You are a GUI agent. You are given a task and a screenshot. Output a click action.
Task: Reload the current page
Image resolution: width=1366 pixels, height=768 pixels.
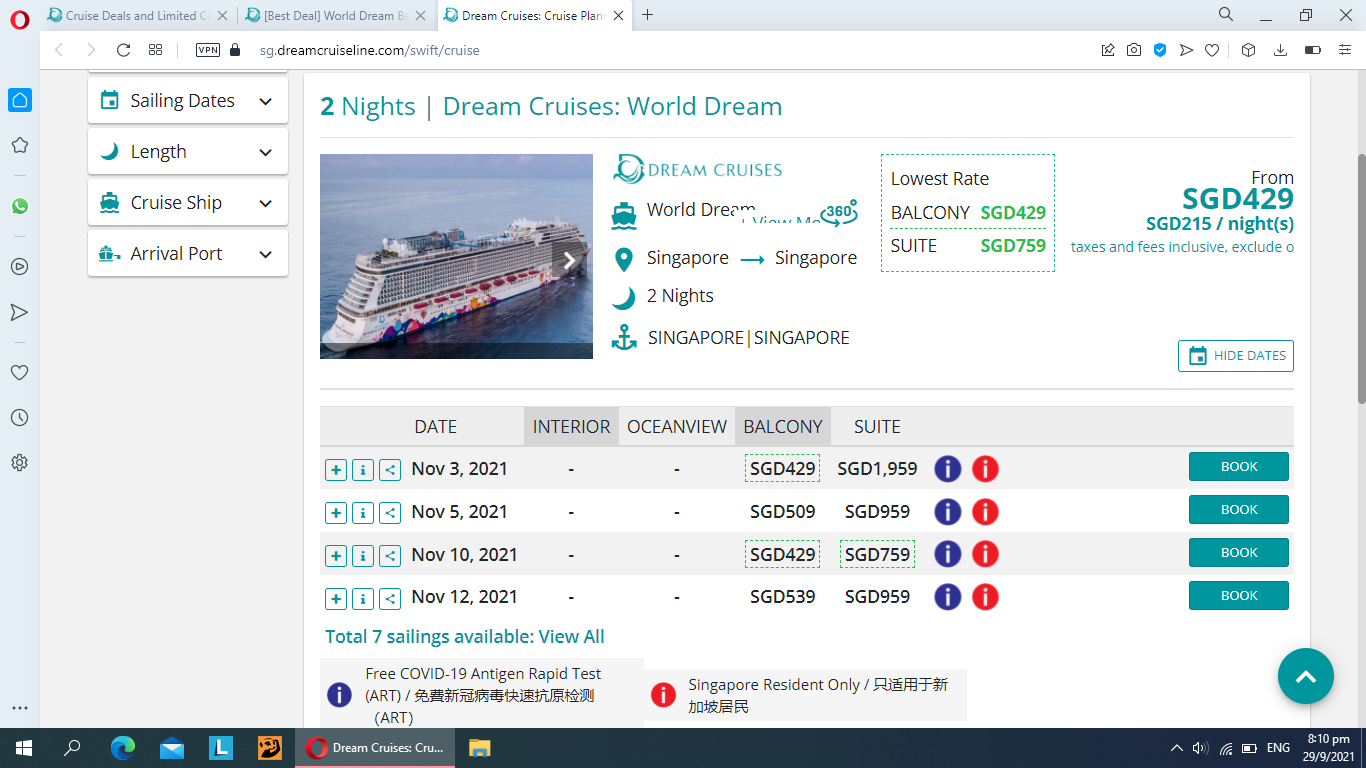pyautogui.click(x=123, y=50)
